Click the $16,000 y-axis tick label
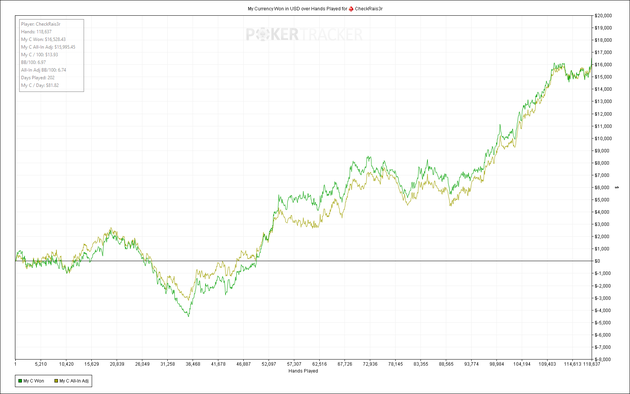 (x=603, y=65)
